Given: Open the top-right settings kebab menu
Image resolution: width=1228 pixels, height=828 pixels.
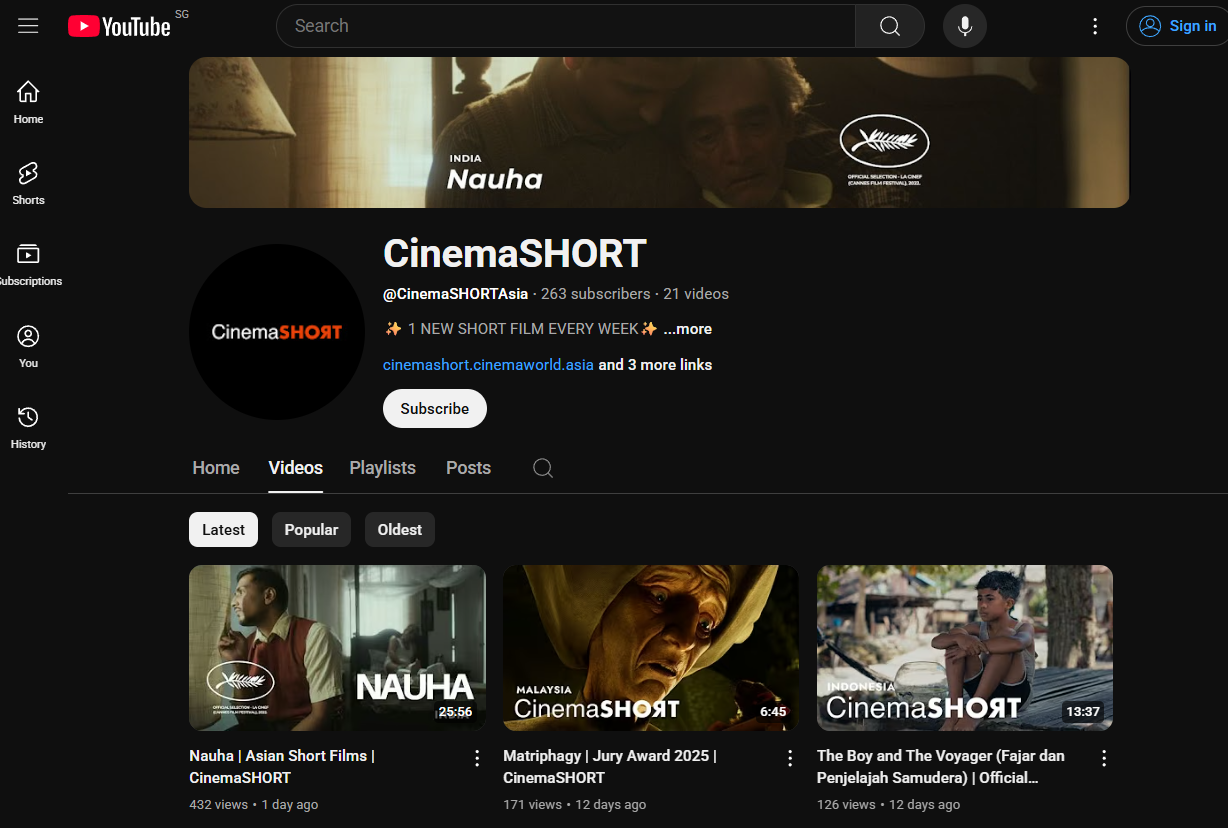Looking at the screenshot, I should [x=1095, y=26].
